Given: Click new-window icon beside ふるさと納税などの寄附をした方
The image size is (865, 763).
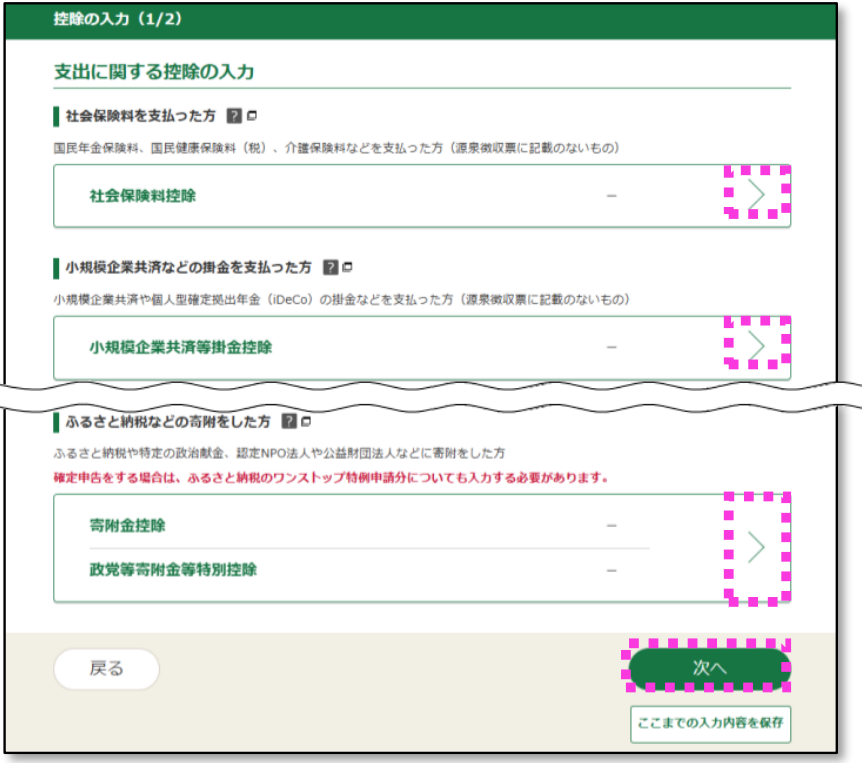Looking at the screenshot, I should click(307, 421).
